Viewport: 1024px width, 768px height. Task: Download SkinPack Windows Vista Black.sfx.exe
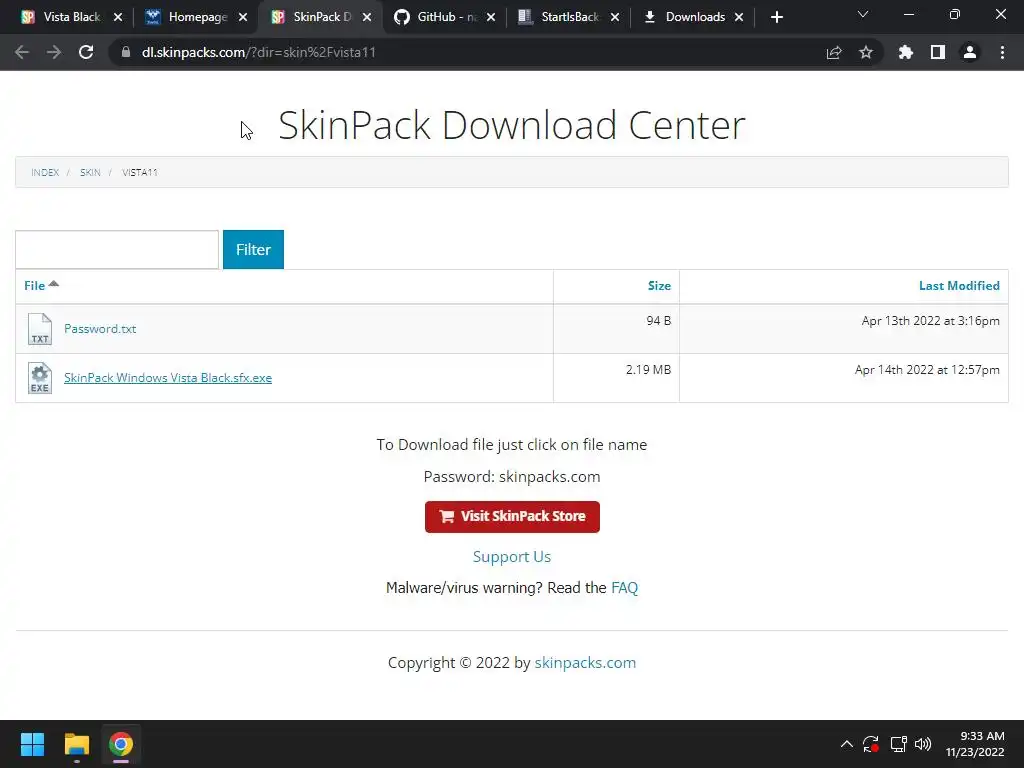[168, 377]
